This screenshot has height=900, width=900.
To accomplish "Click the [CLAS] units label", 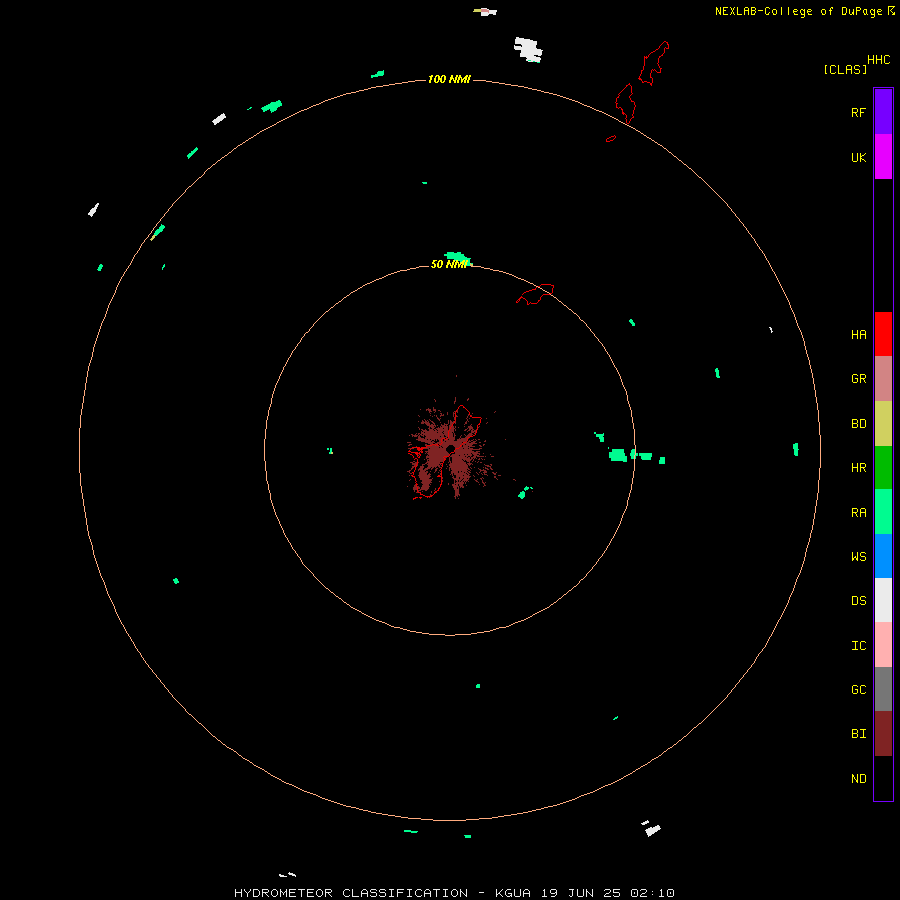I will pyautogui.click(x=845, y=69).
